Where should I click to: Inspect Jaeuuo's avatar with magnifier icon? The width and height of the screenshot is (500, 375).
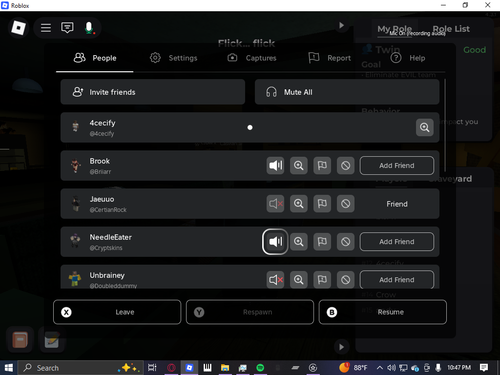pyautogui.click(x=299, y=203)
